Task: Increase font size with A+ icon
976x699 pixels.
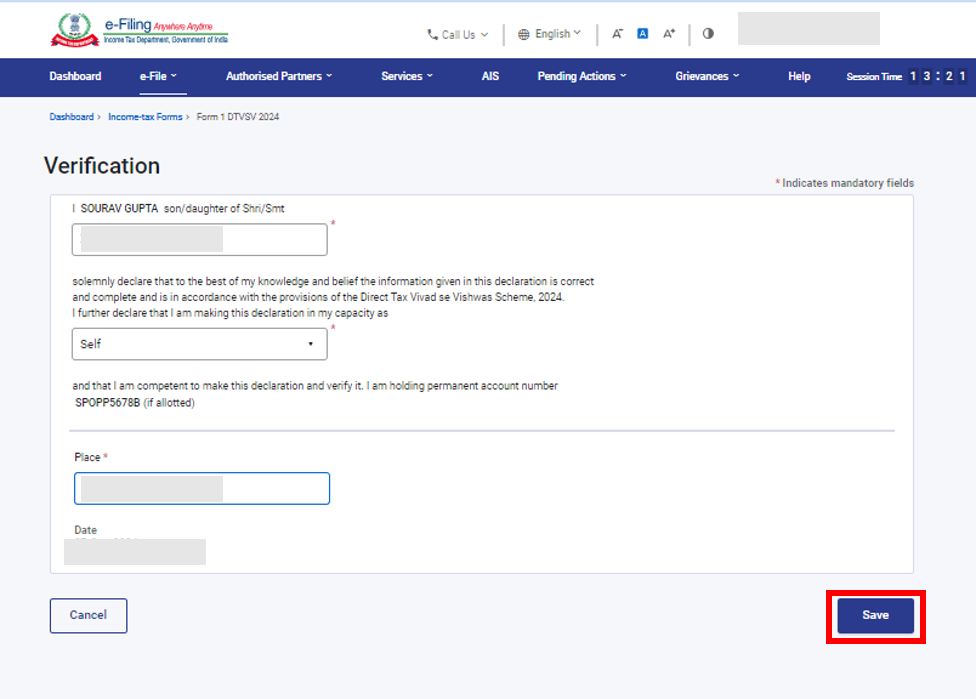Action: click(669, 34)
